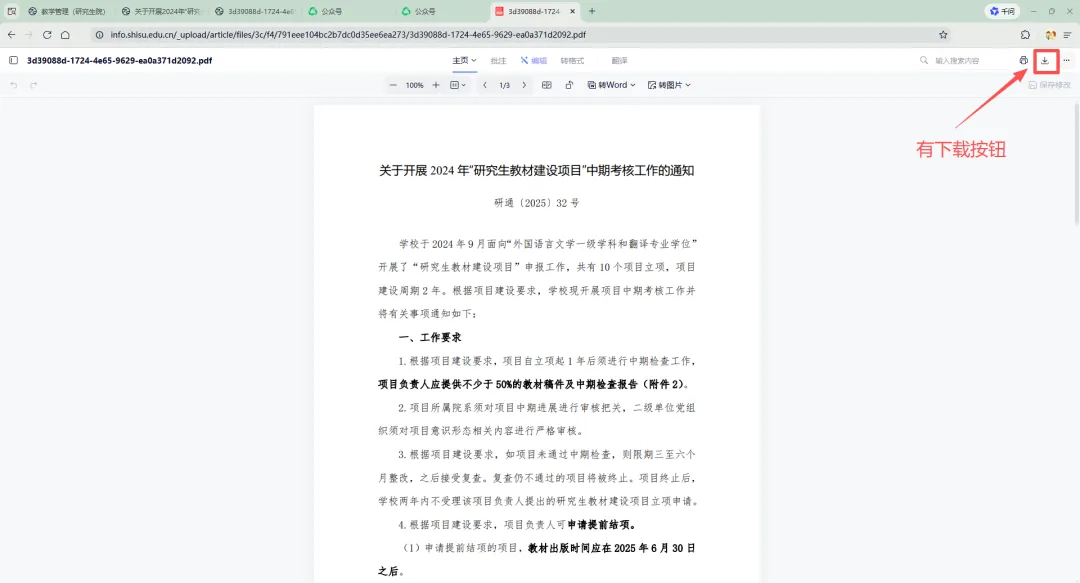This screenshot has height=583, width=1080.
Task: Go to browser home page
Action: pos(65,34)
